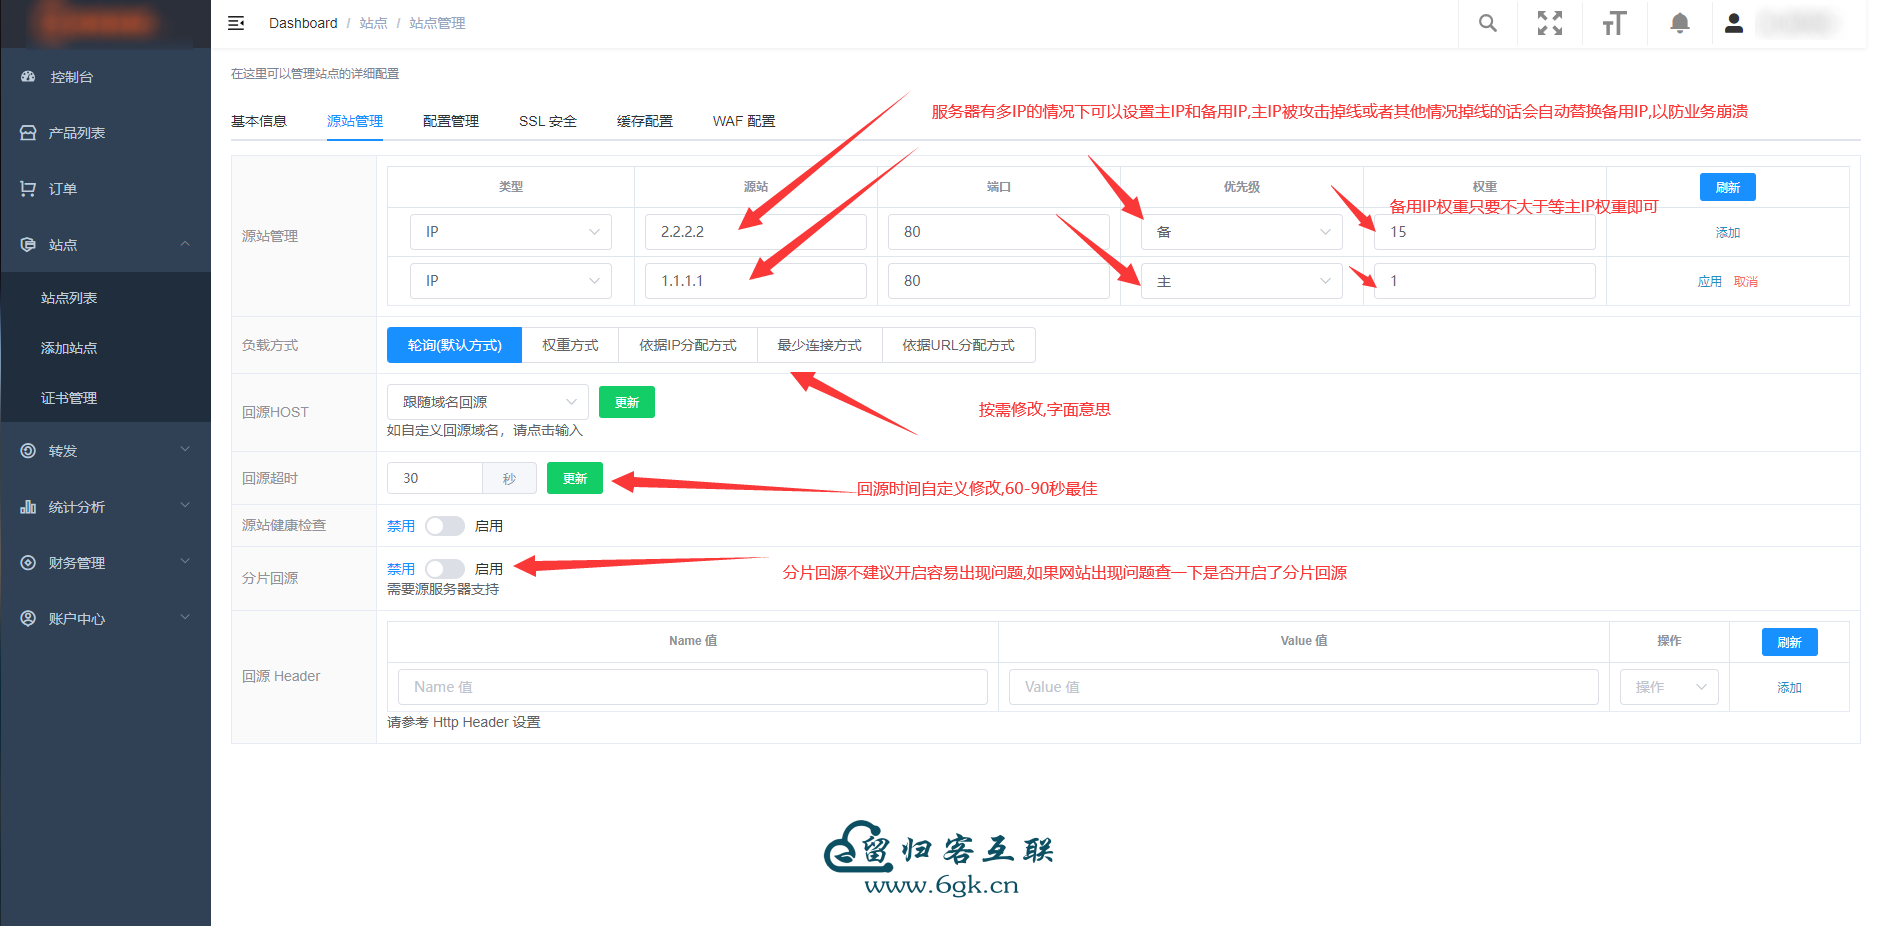Viewport: 1881px width, 926px height.
Task: Switch to WAF 配置 tab
Action: click(x=744, y=121)
